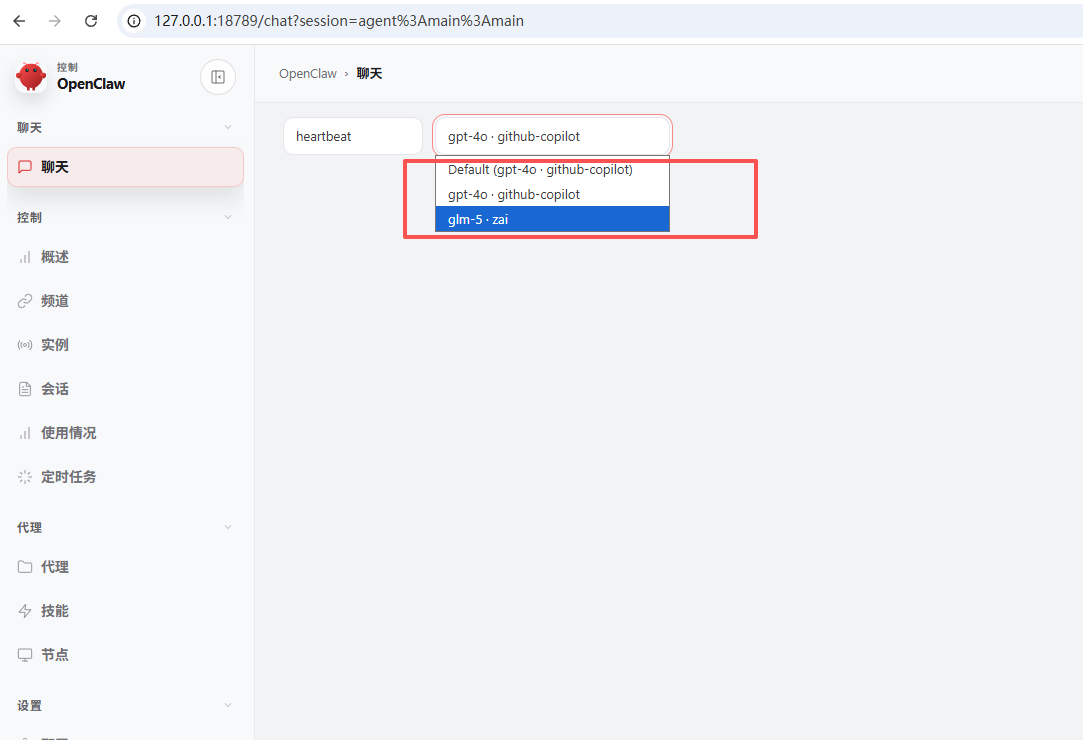Open 概述 overview bar chart icon
Screen dimensions: 1083x740
point(25,257)
